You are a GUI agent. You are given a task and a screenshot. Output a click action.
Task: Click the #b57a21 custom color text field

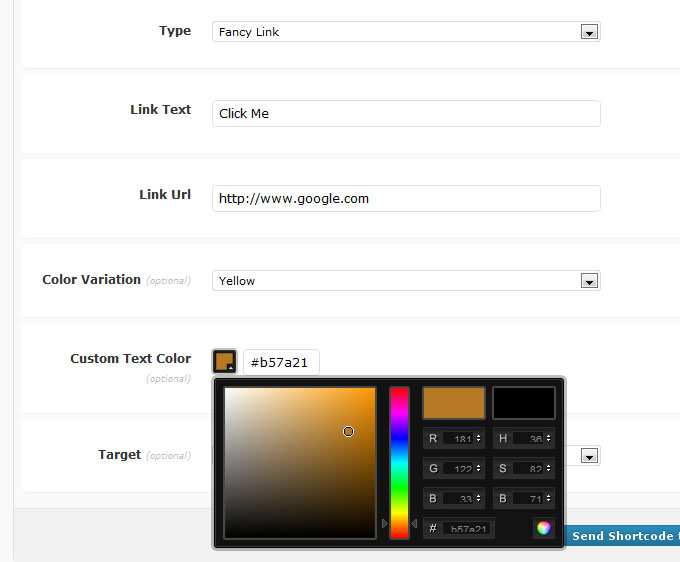point(281,362)
